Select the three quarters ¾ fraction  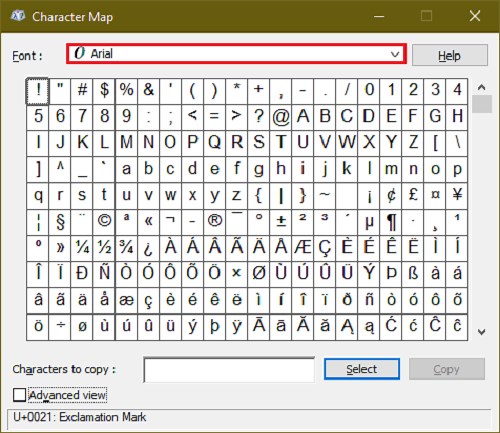(x=126, y=248)
